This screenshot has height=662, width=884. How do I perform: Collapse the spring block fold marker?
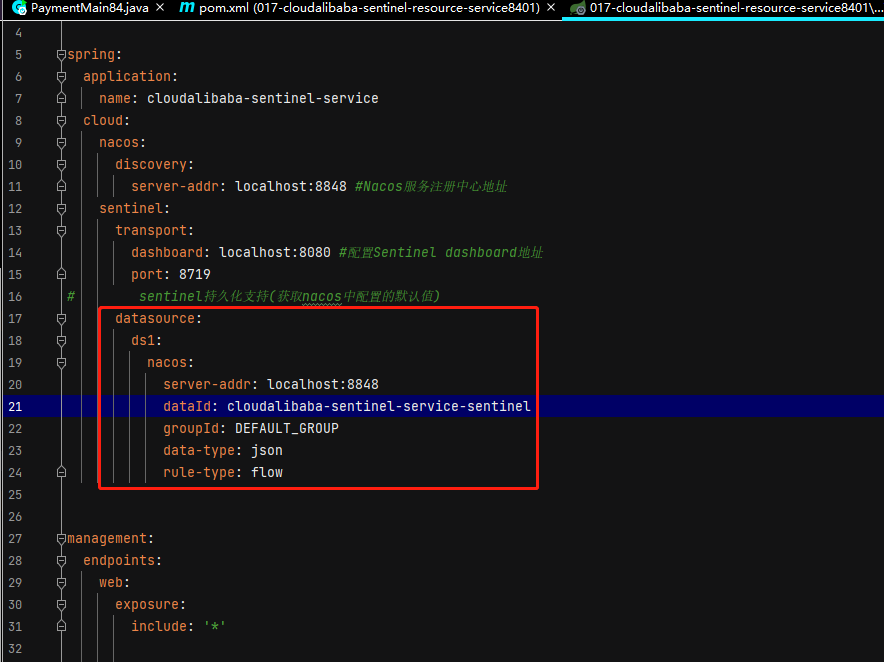[x=61, y=55]
